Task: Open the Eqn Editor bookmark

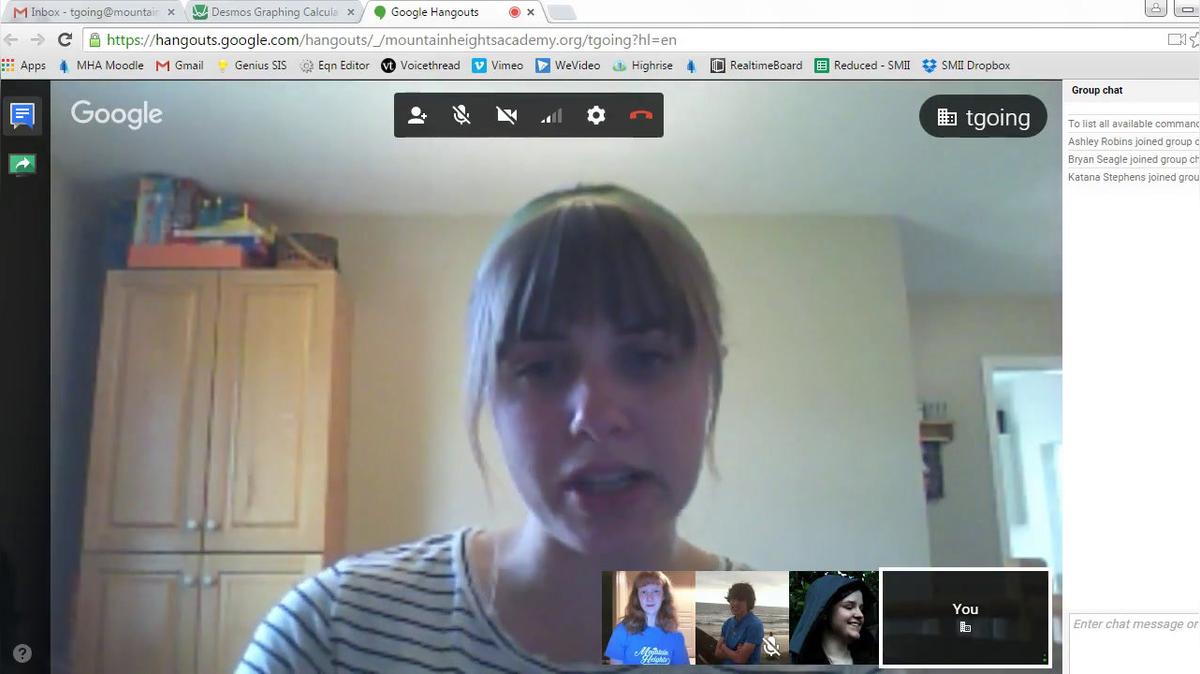Action: [335, 65]
